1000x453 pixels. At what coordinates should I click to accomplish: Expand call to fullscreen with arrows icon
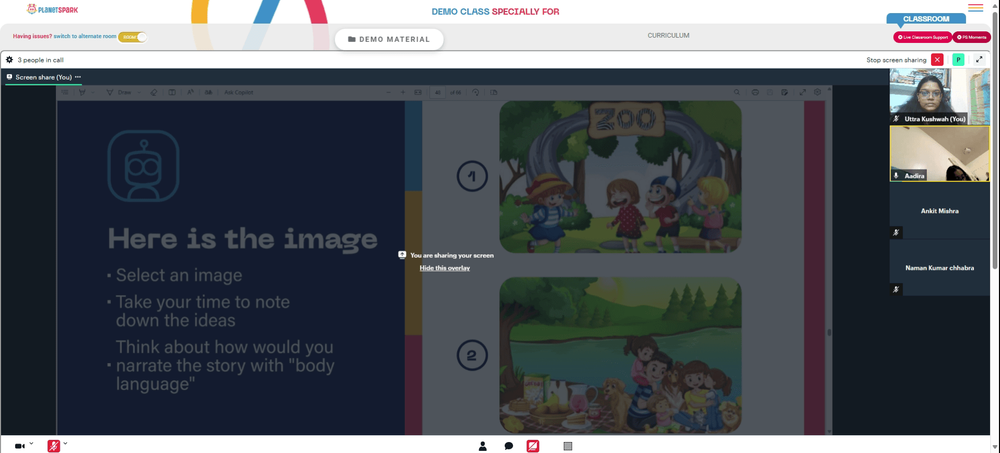point(979,59)
